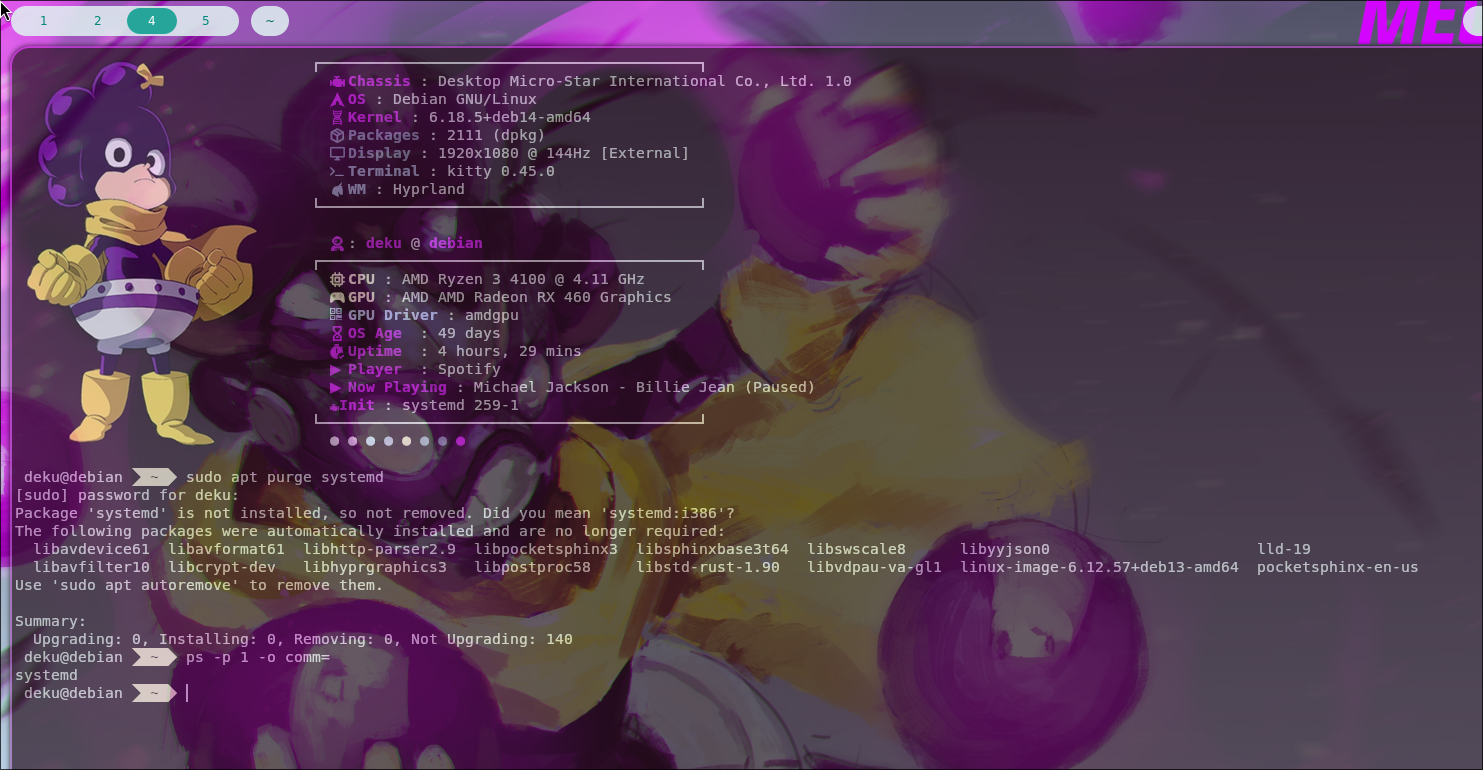
Task: Click the first dot of the color palette row
Action: 335,441
